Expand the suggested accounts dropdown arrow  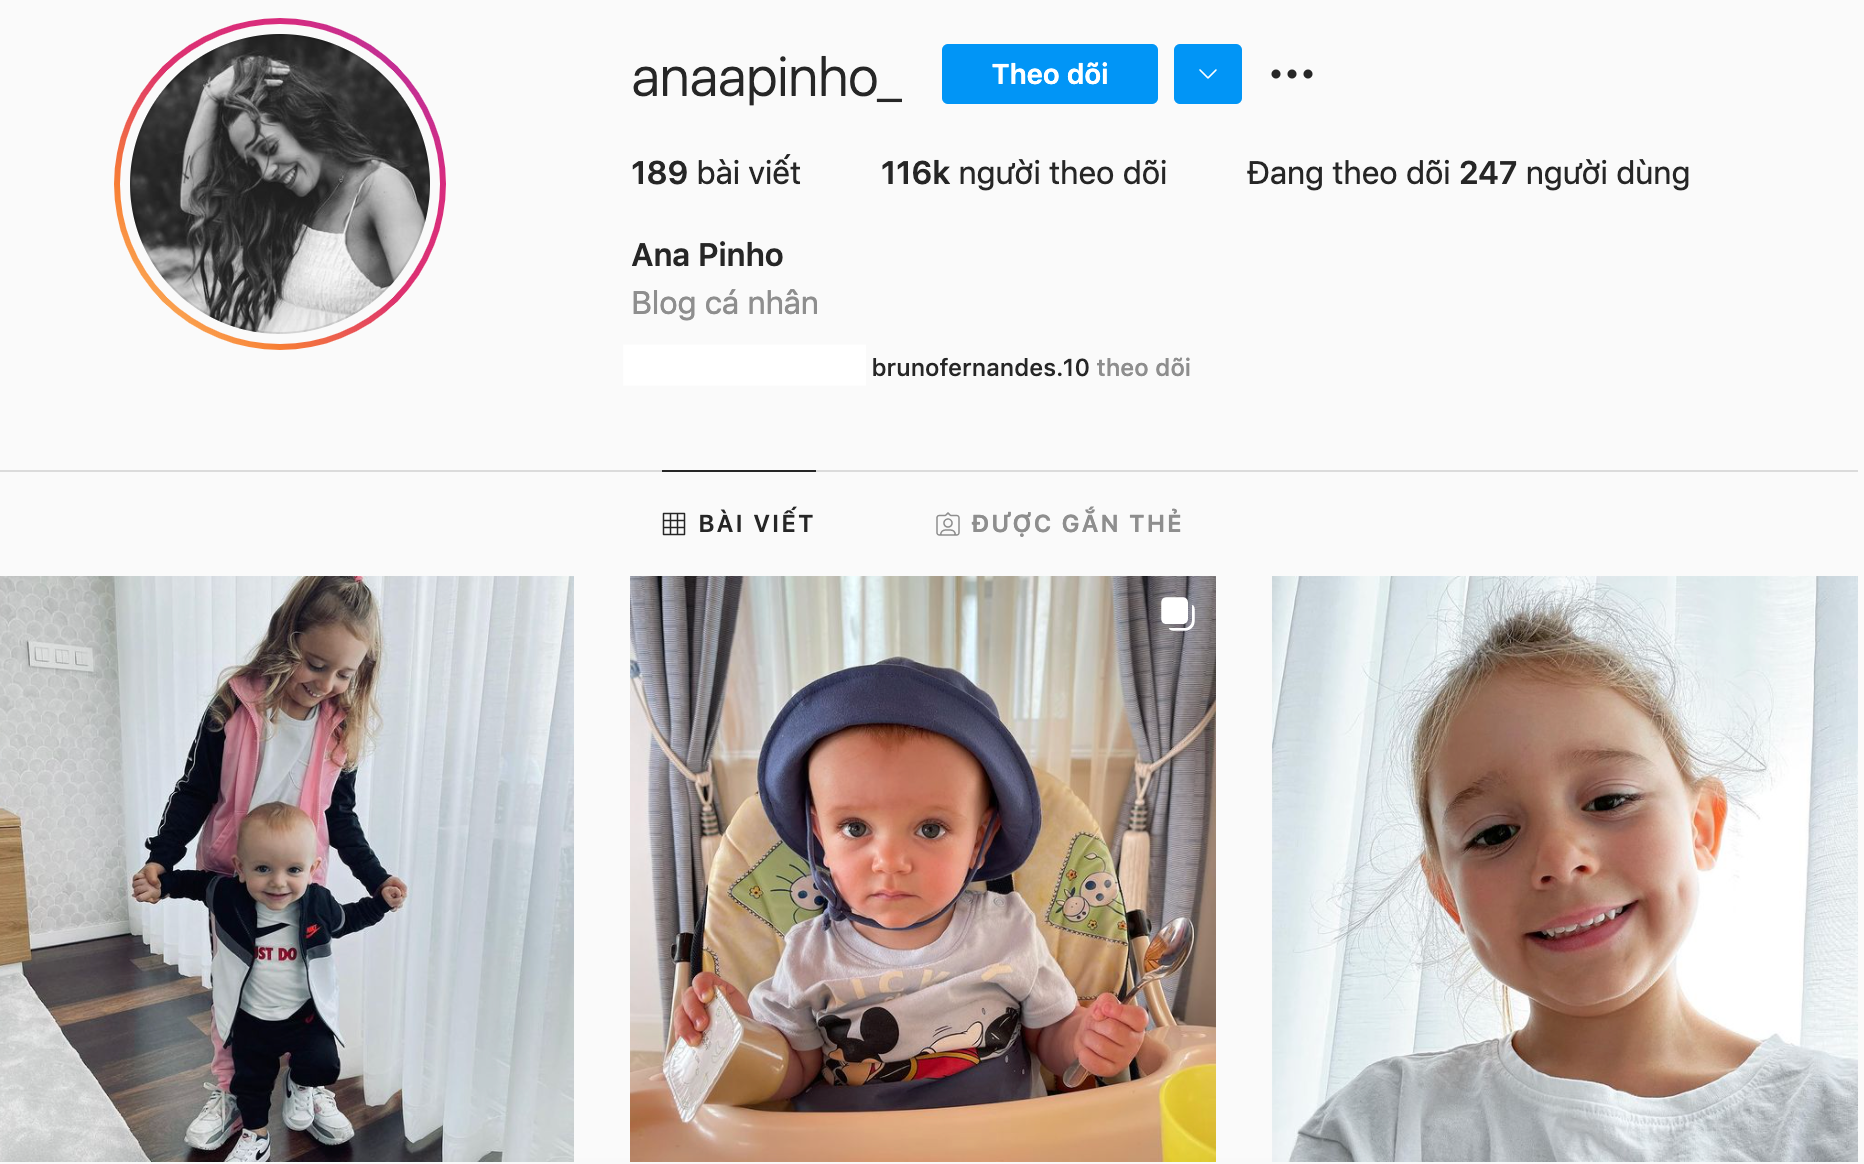[x=1207, y=74]
